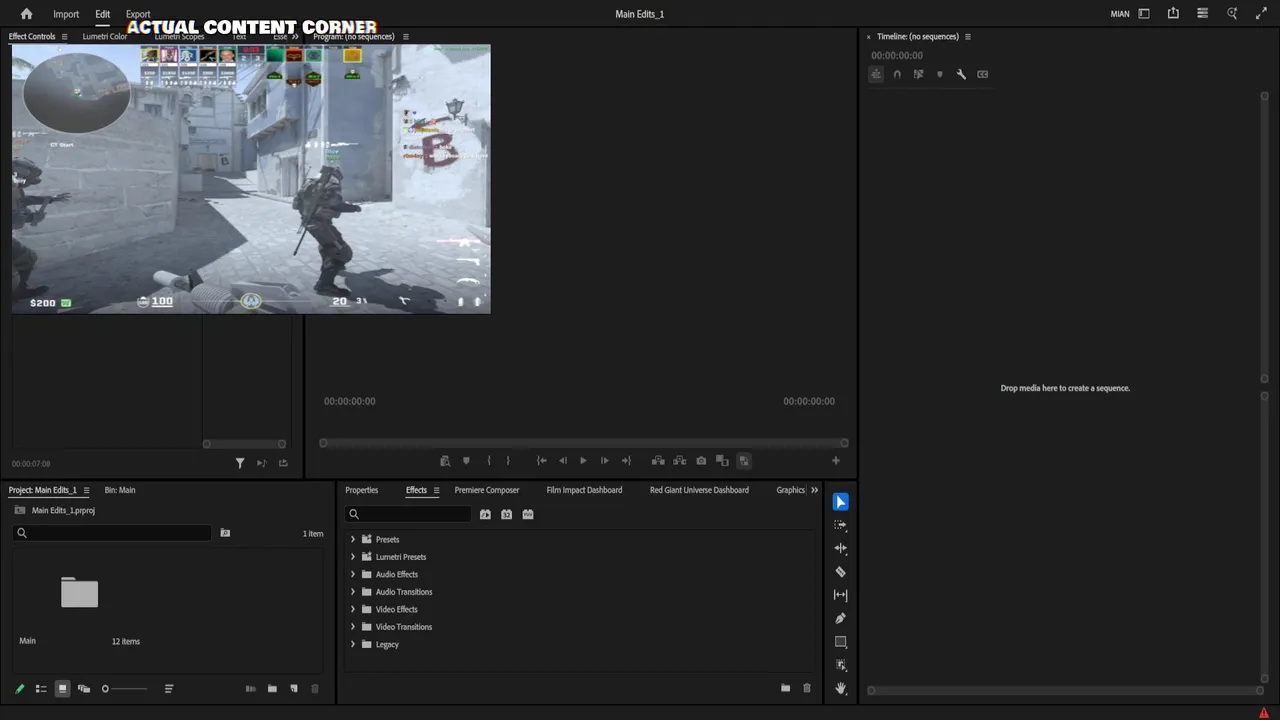
Task: Select the Main bin folder thumbnail
Action: pyautogui.click(x=79, y=593)
